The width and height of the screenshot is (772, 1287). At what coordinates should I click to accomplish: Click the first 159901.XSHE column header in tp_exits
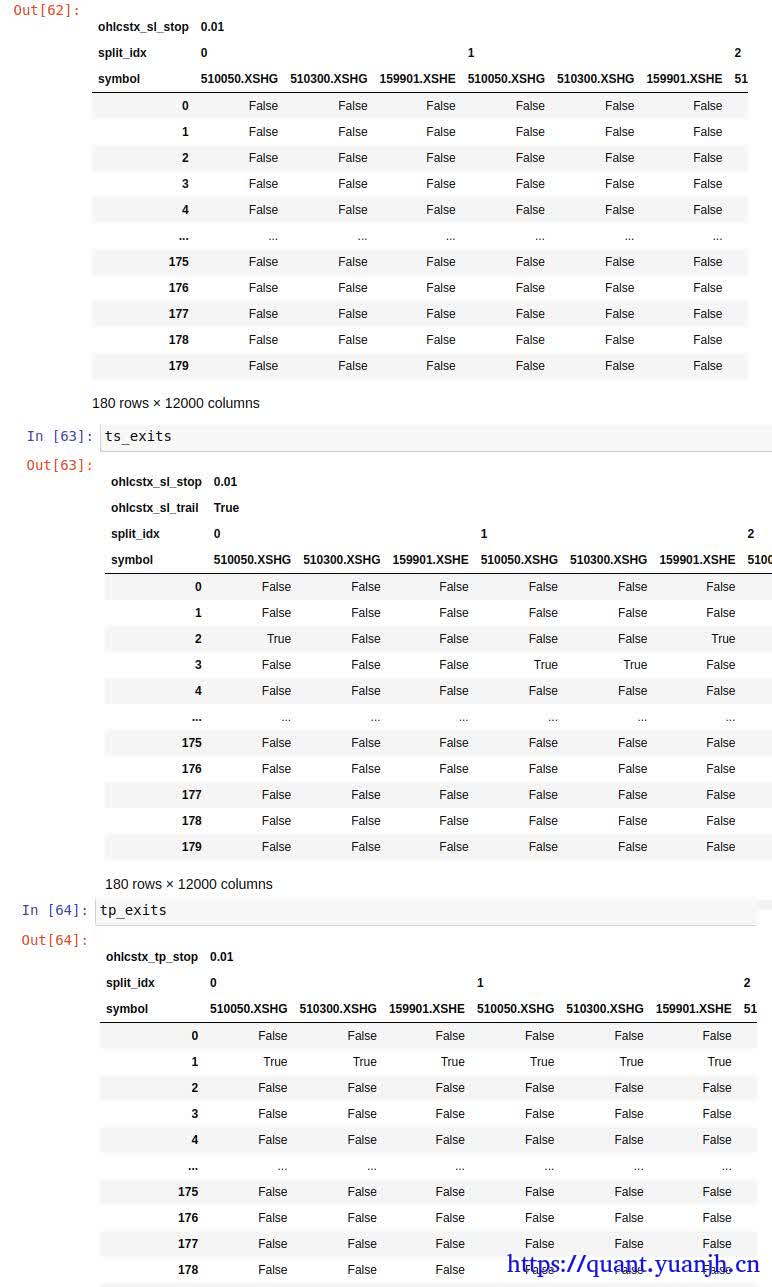426,1009
